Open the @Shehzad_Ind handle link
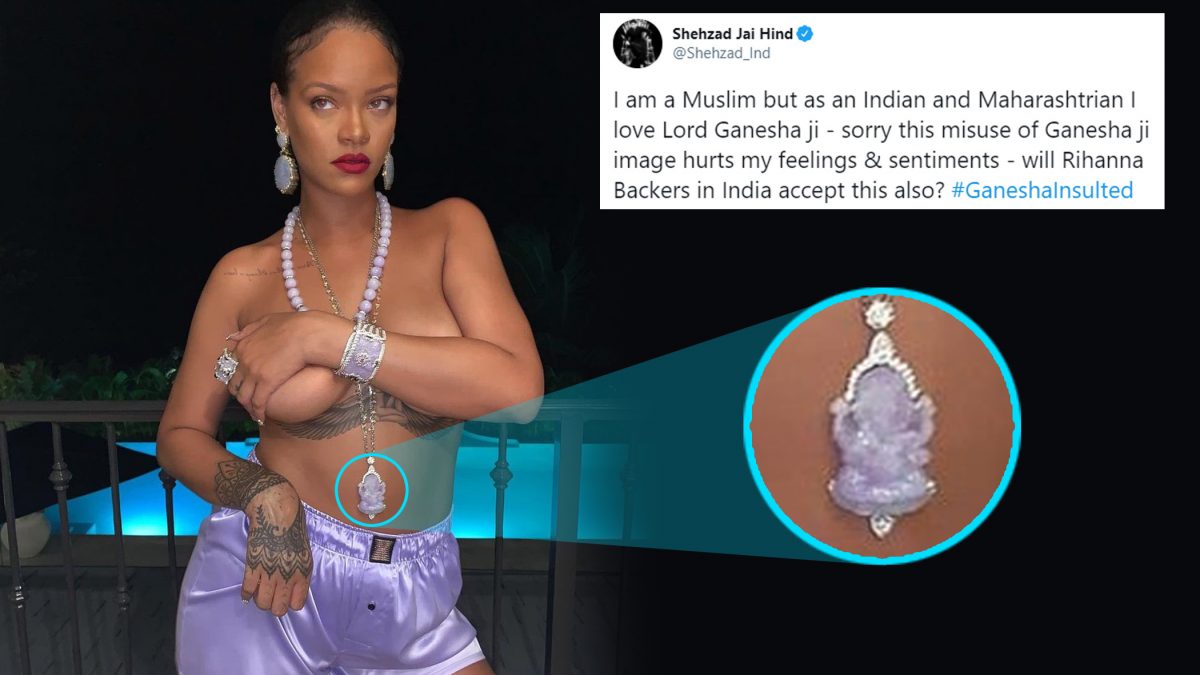1200x675 pixels. pyautogui.click(x=721, y=54)
